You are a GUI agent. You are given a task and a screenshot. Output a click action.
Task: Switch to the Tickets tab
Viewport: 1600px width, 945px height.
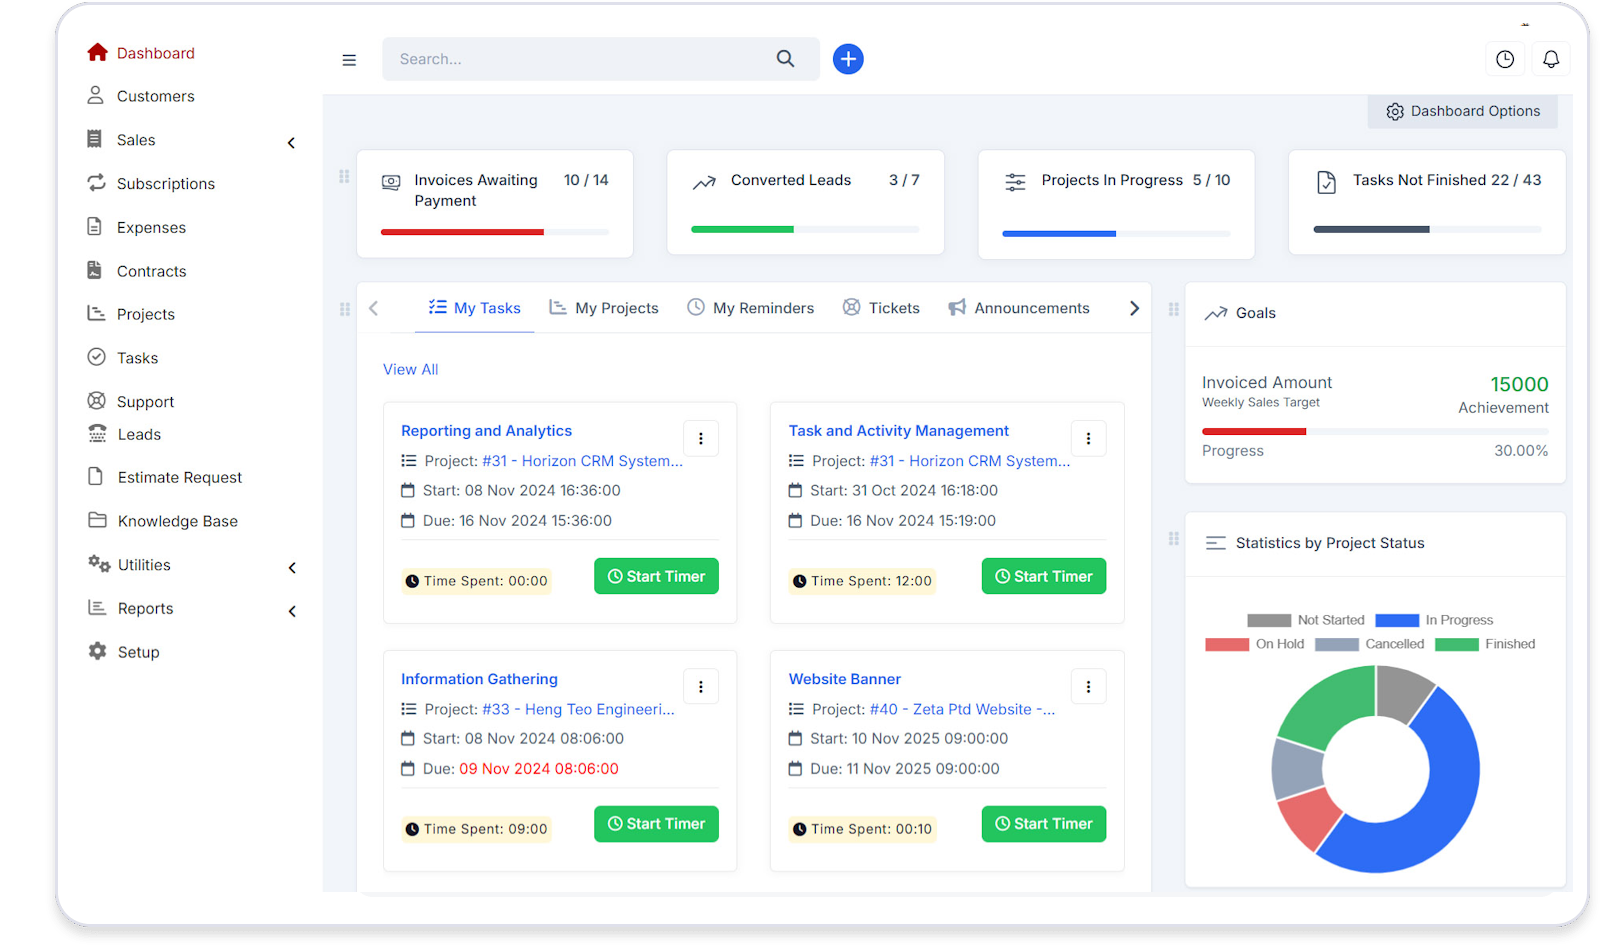click(x=881, y=308)
